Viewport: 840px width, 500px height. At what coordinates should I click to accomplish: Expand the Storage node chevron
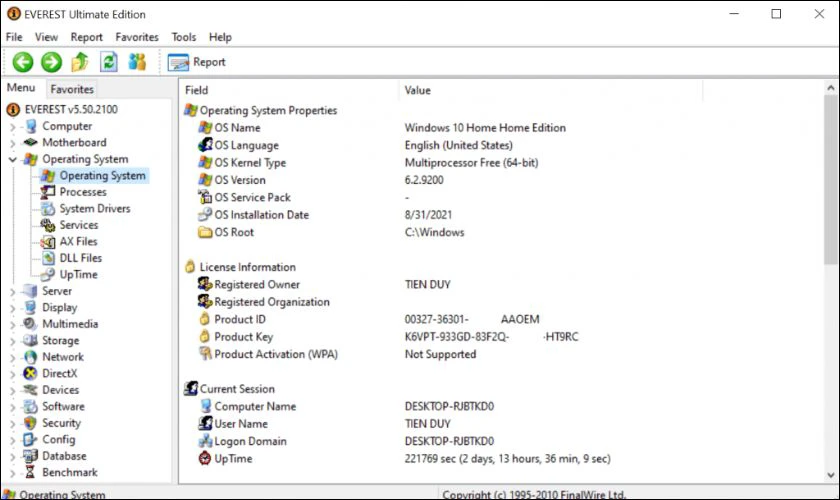12,341
